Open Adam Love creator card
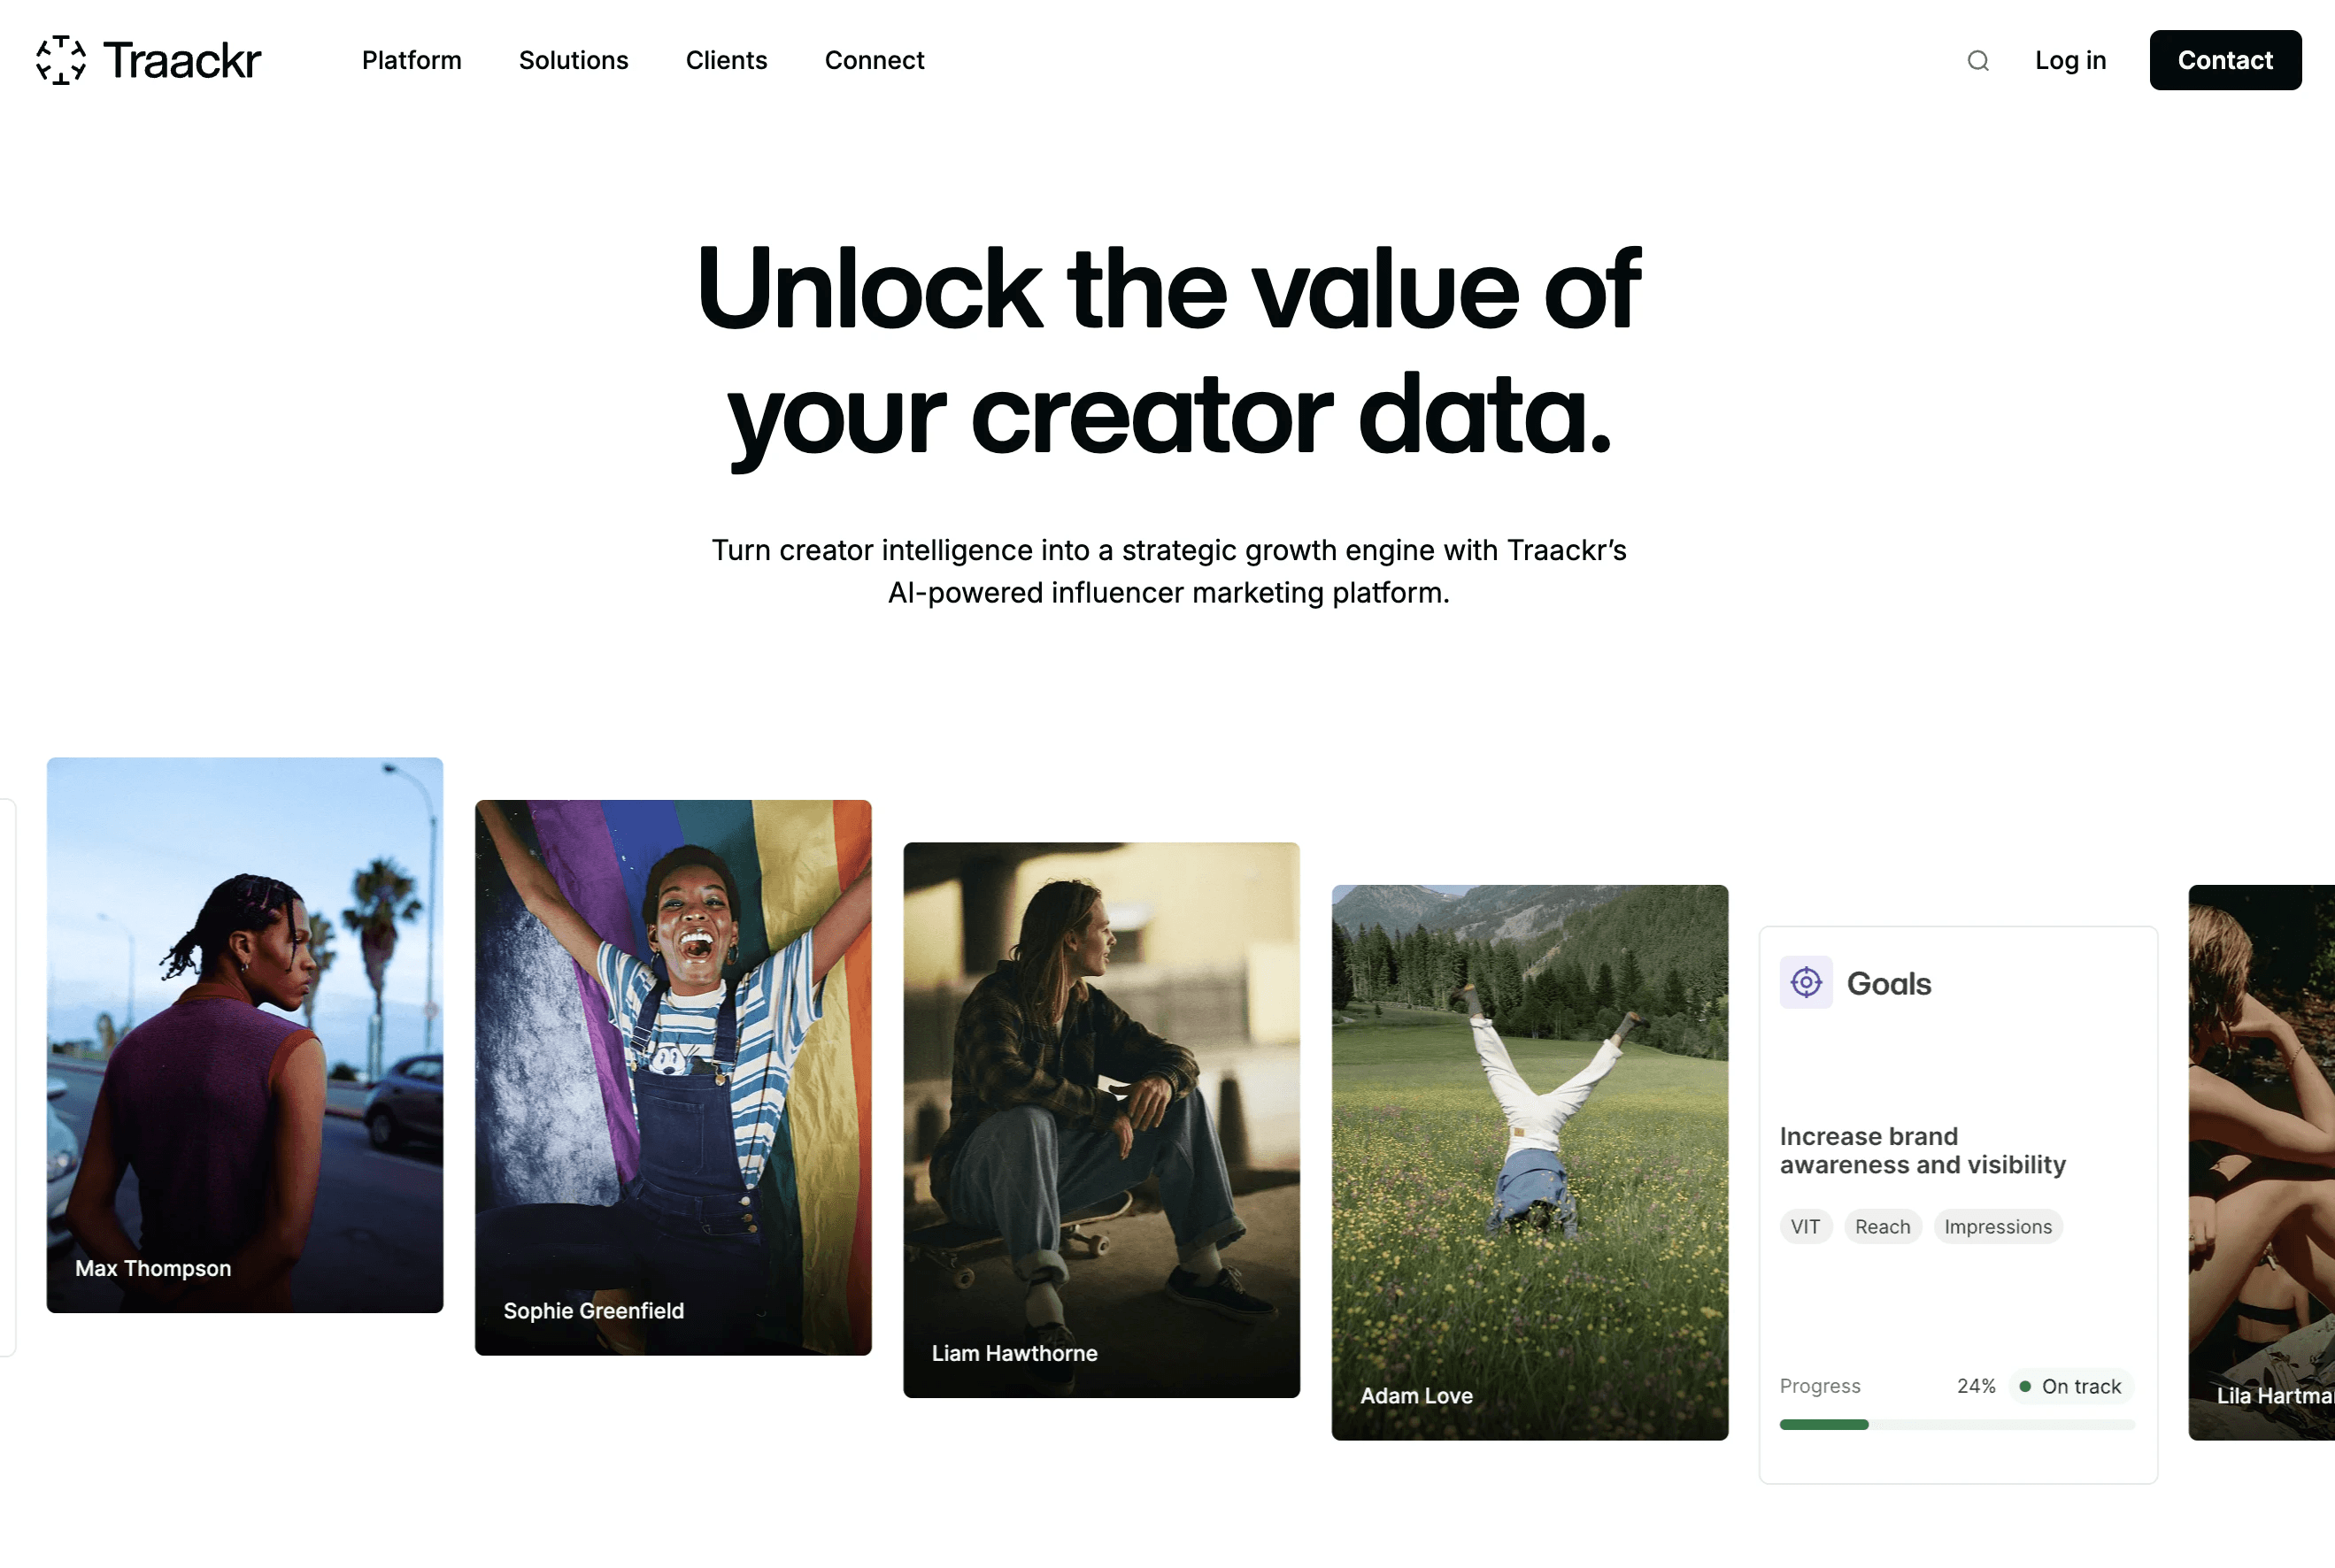The width and height of the screenshot is (2335, 1568). click(x=1529, y=1162)
